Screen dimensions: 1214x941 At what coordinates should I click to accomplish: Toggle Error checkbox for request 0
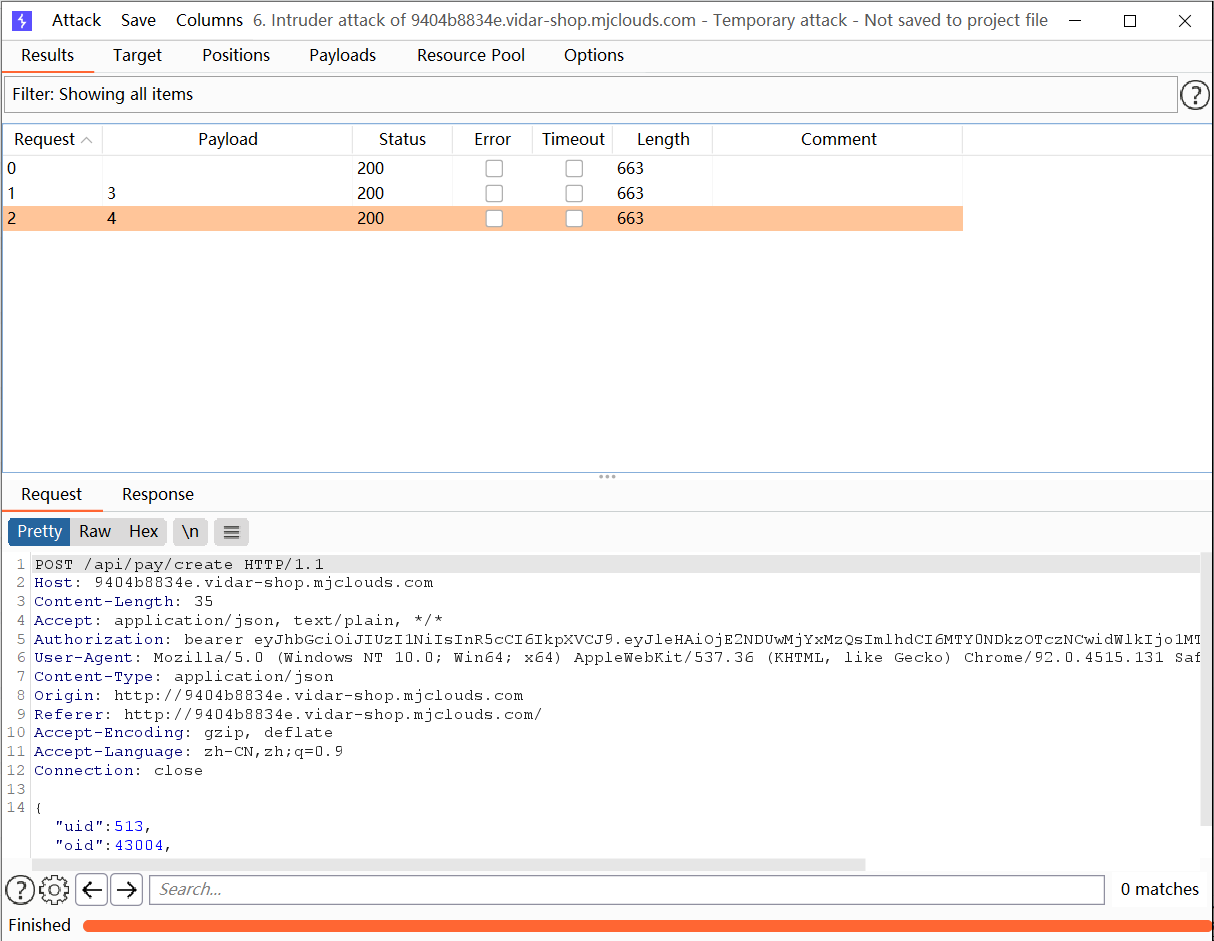tap(494, 169)
